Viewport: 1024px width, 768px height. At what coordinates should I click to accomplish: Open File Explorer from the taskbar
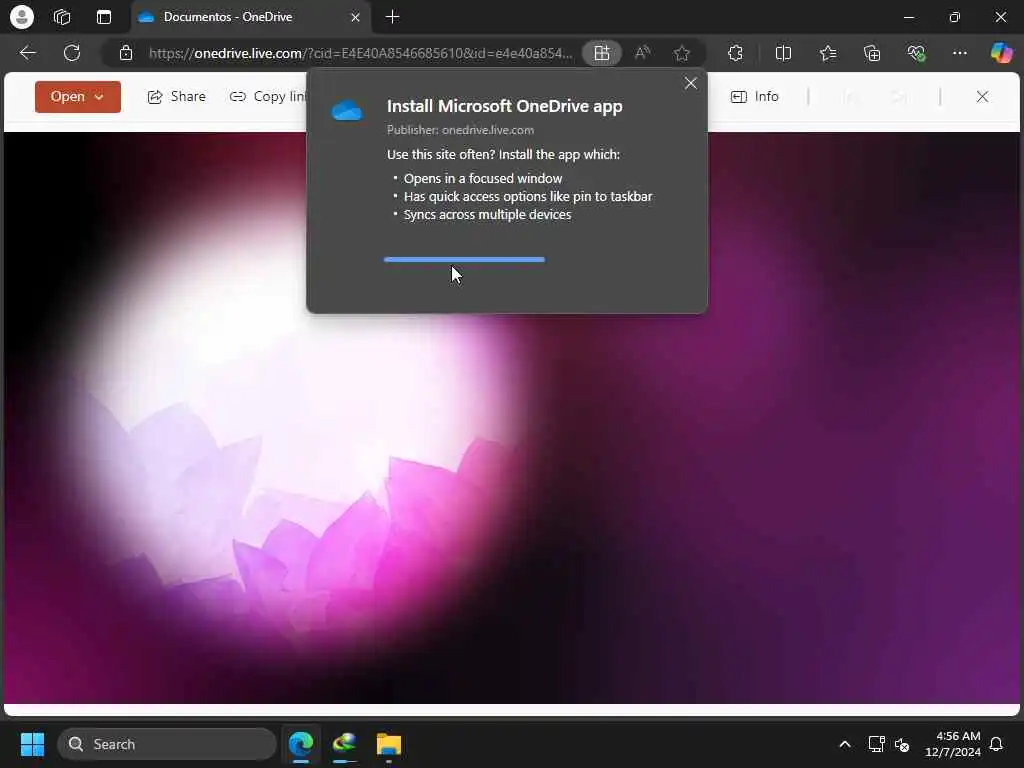coord(389,744)
